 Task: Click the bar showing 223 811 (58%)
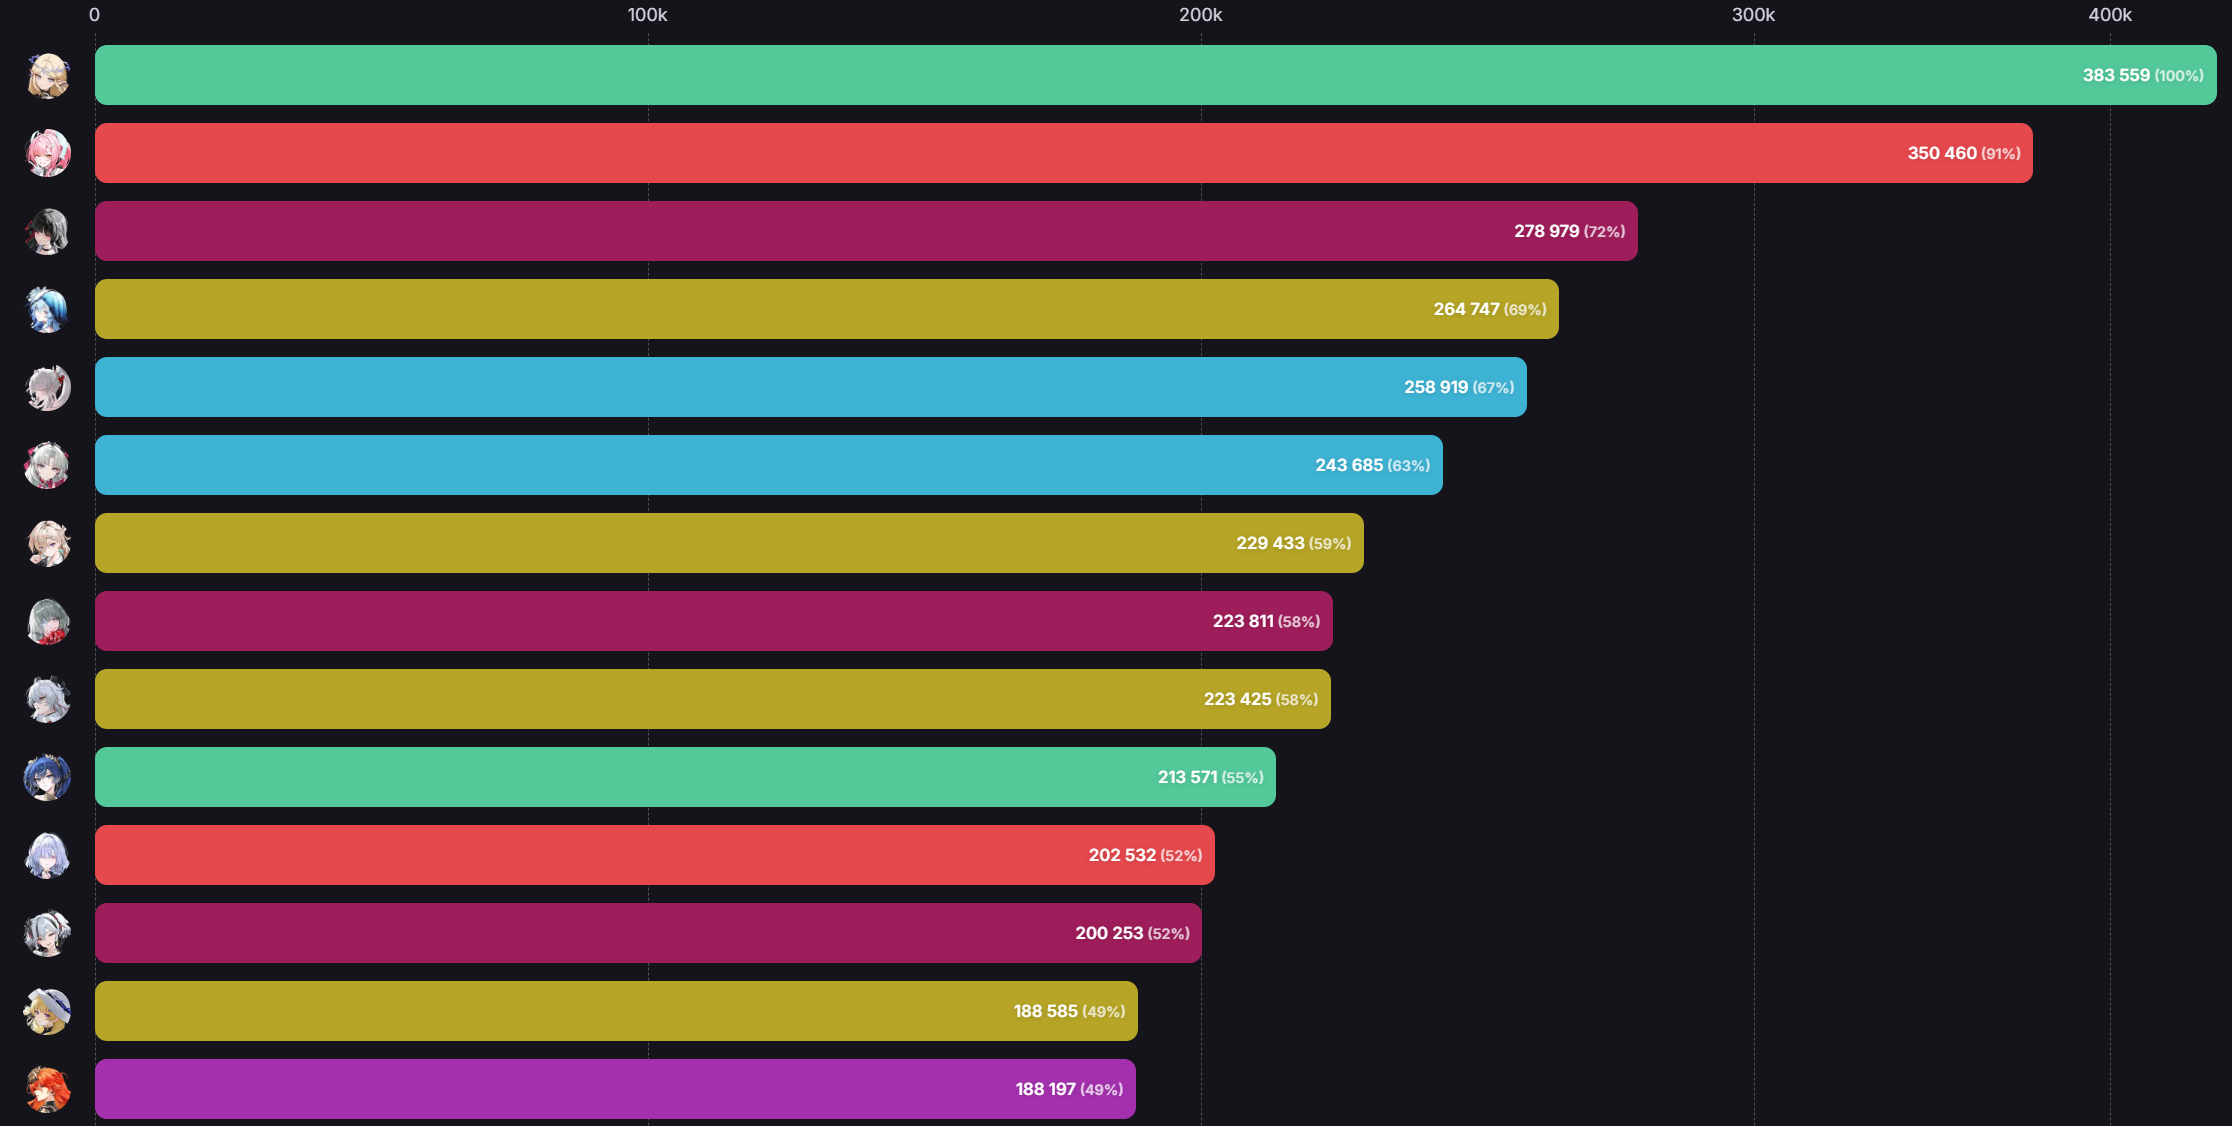pyautogui.click(x=714, y=621)
